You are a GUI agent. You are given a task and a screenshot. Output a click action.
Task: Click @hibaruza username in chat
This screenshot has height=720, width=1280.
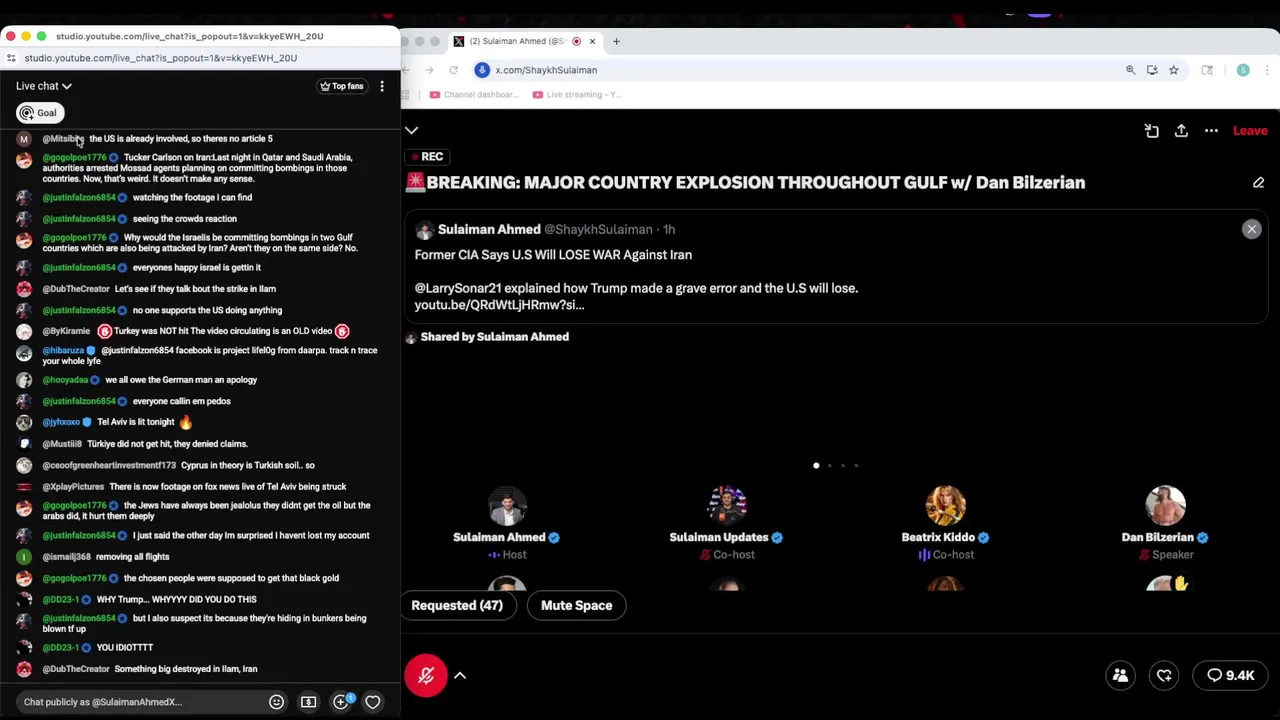[63, 351]
